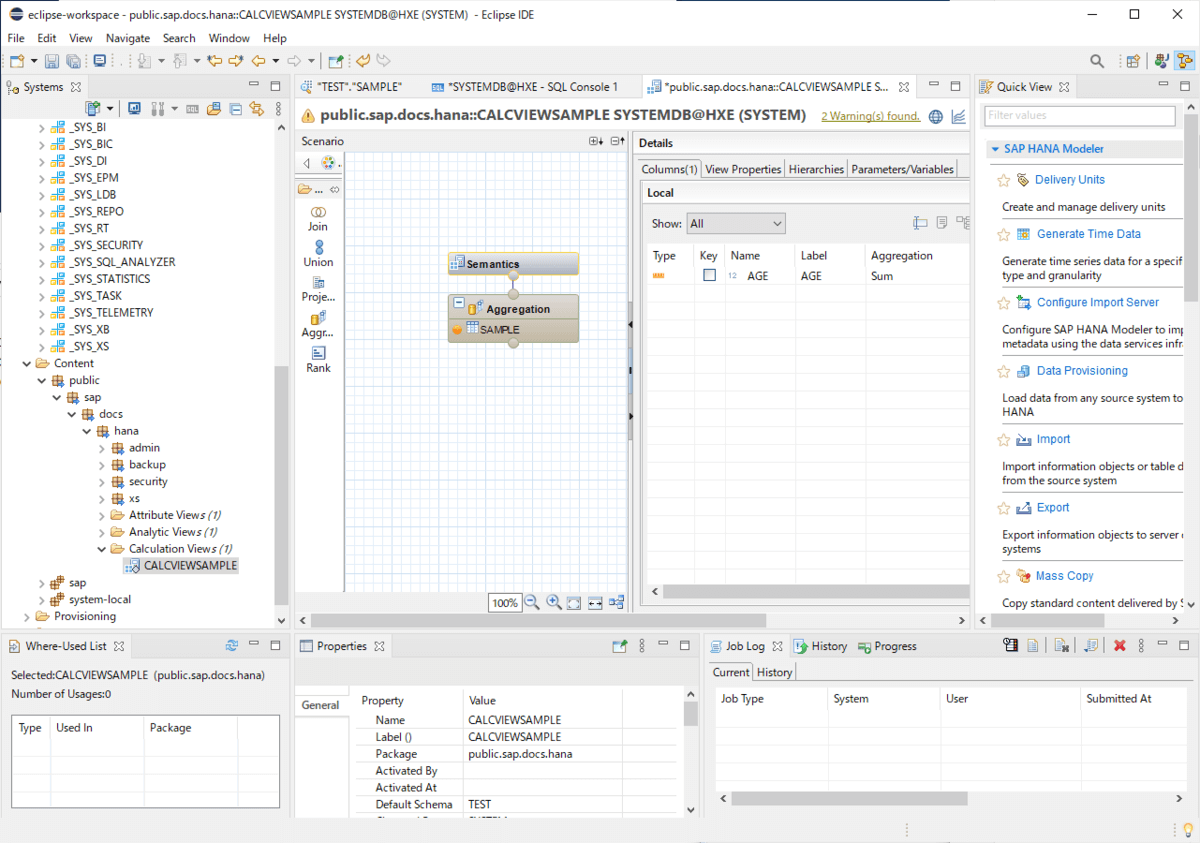The width and height of the screenshot is (1200, 843).
Task: Open the Generate Time Data link
Action: (1088, 234)
